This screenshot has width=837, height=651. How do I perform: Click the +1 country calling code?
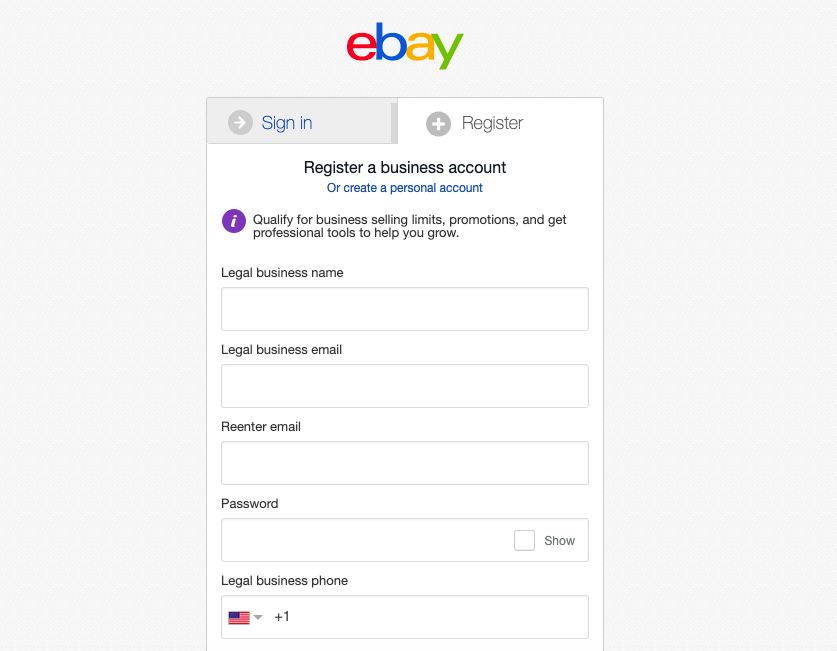[x=282, y=617]
